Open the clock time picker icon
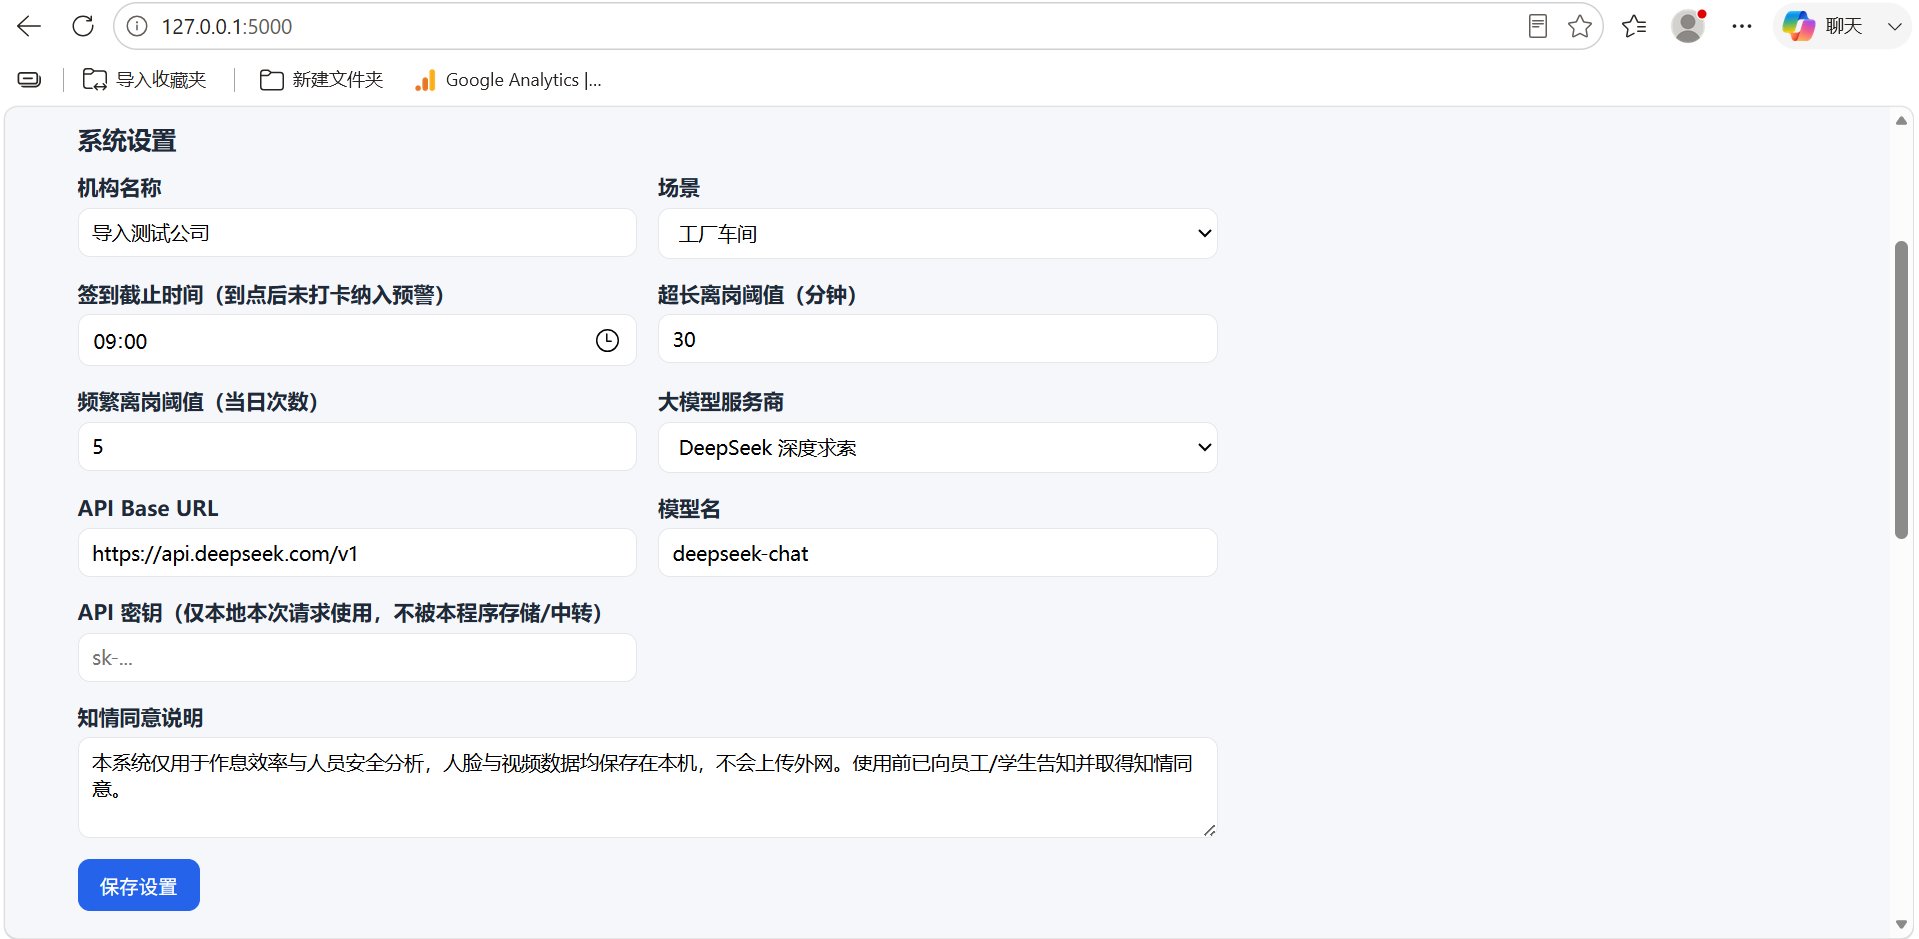The height and width of the screenshot is (939, 1919). [607, 341]
